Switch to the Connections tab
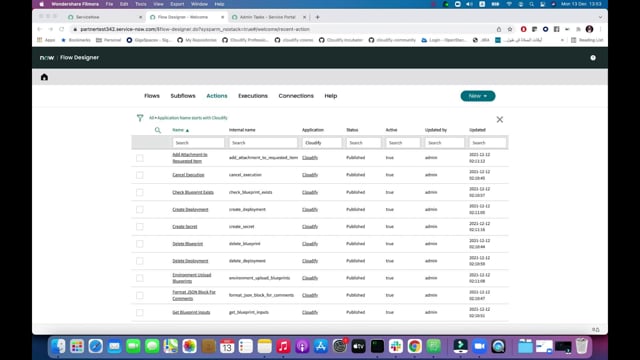Screen dimensions: 640x360 296,96
